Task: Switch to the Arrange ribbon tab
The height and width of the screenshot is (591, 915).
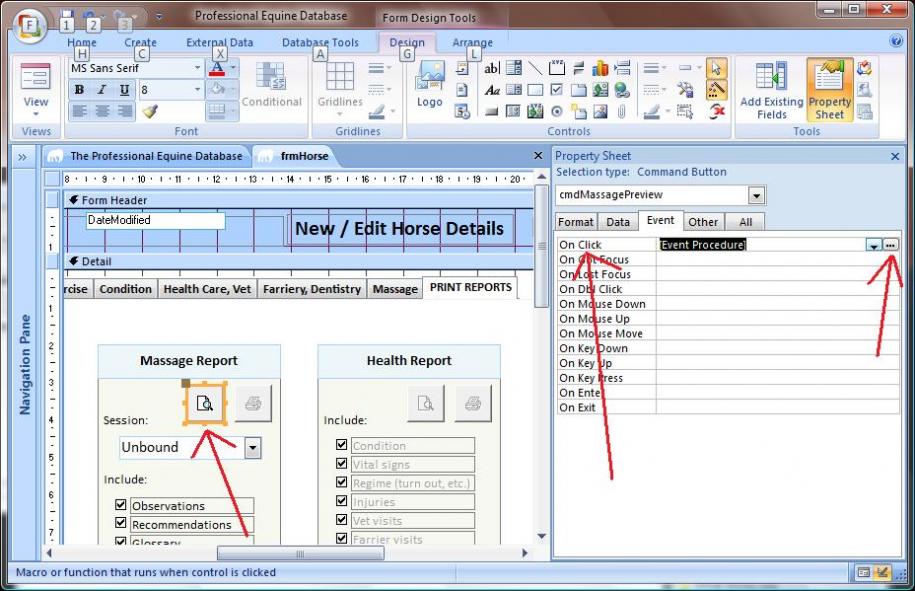Action: tap(472, 42)
